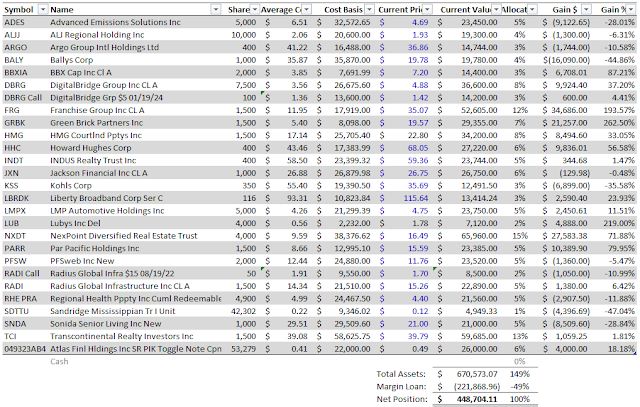Select the ALJ Regional Holding Inc cell
The height and width of the screenshot is (407, 640).
97,35
